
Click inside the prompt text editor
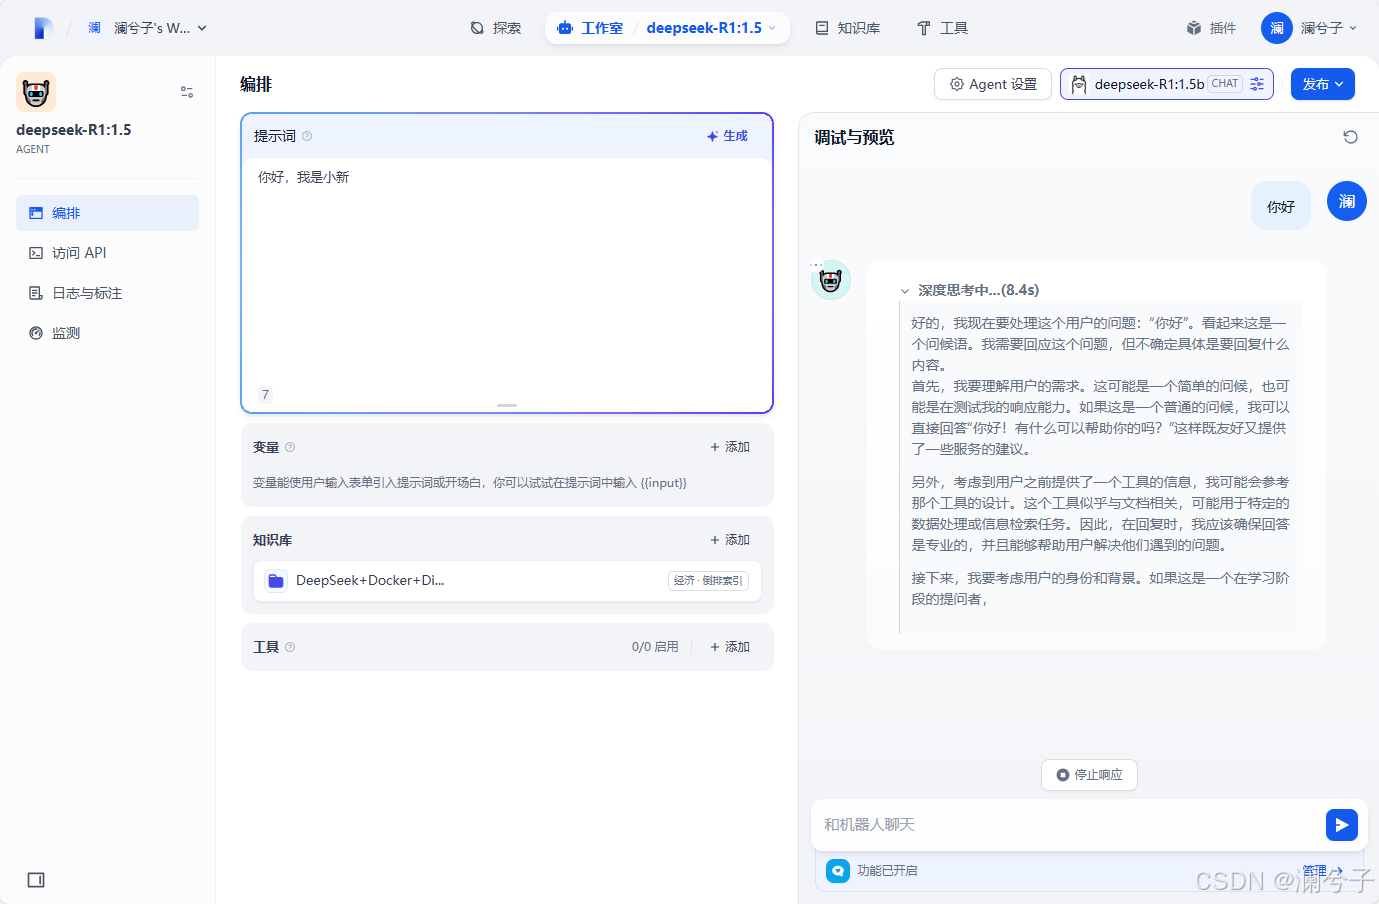coord(507,270)
